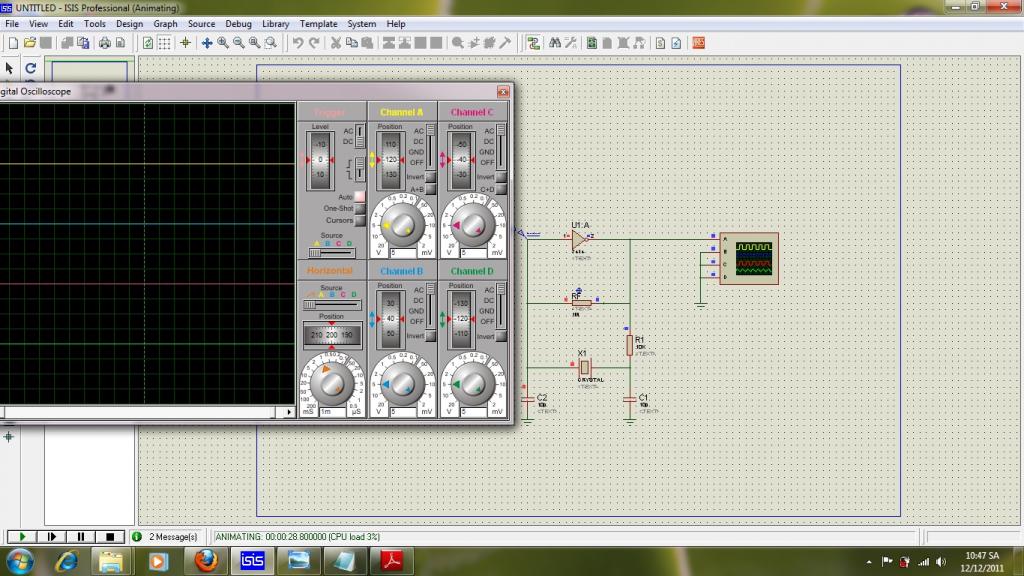The image size is (1024, 576).
Task: Click the Undo arrow in toolbar
Action: [298, 43]
